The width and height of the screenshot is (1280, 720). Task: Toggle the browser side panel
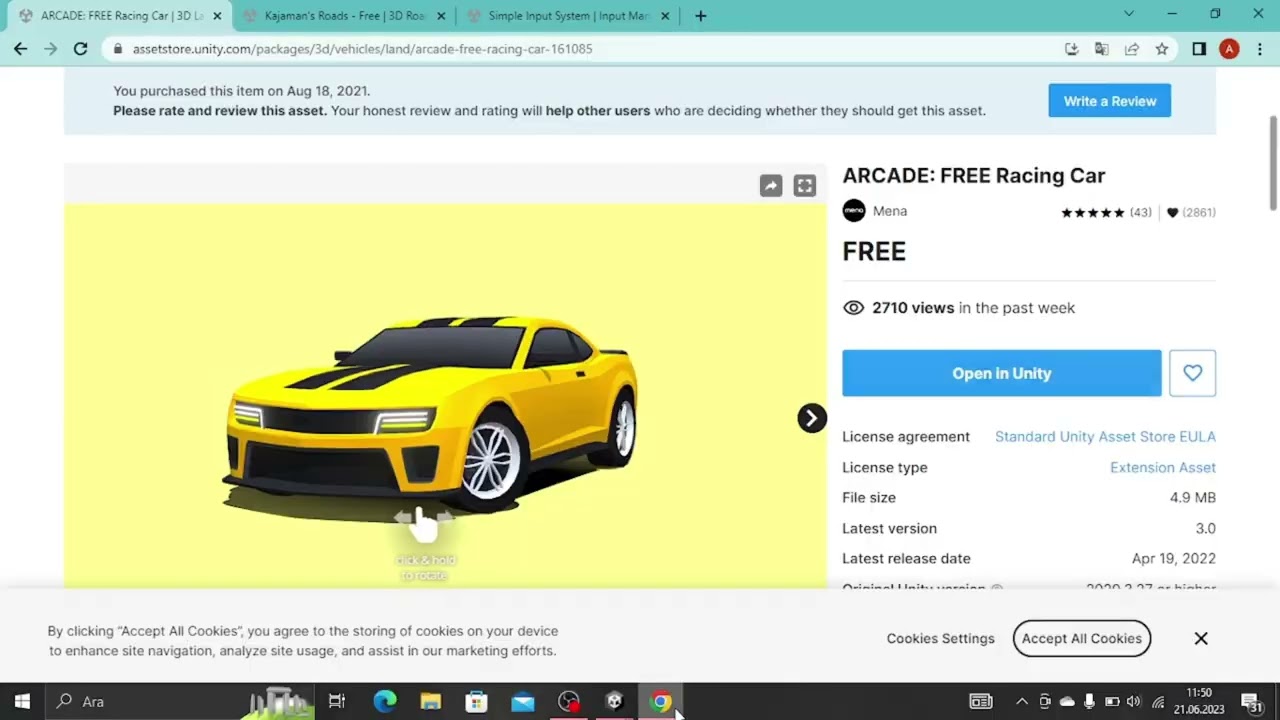coord(1199,48)
